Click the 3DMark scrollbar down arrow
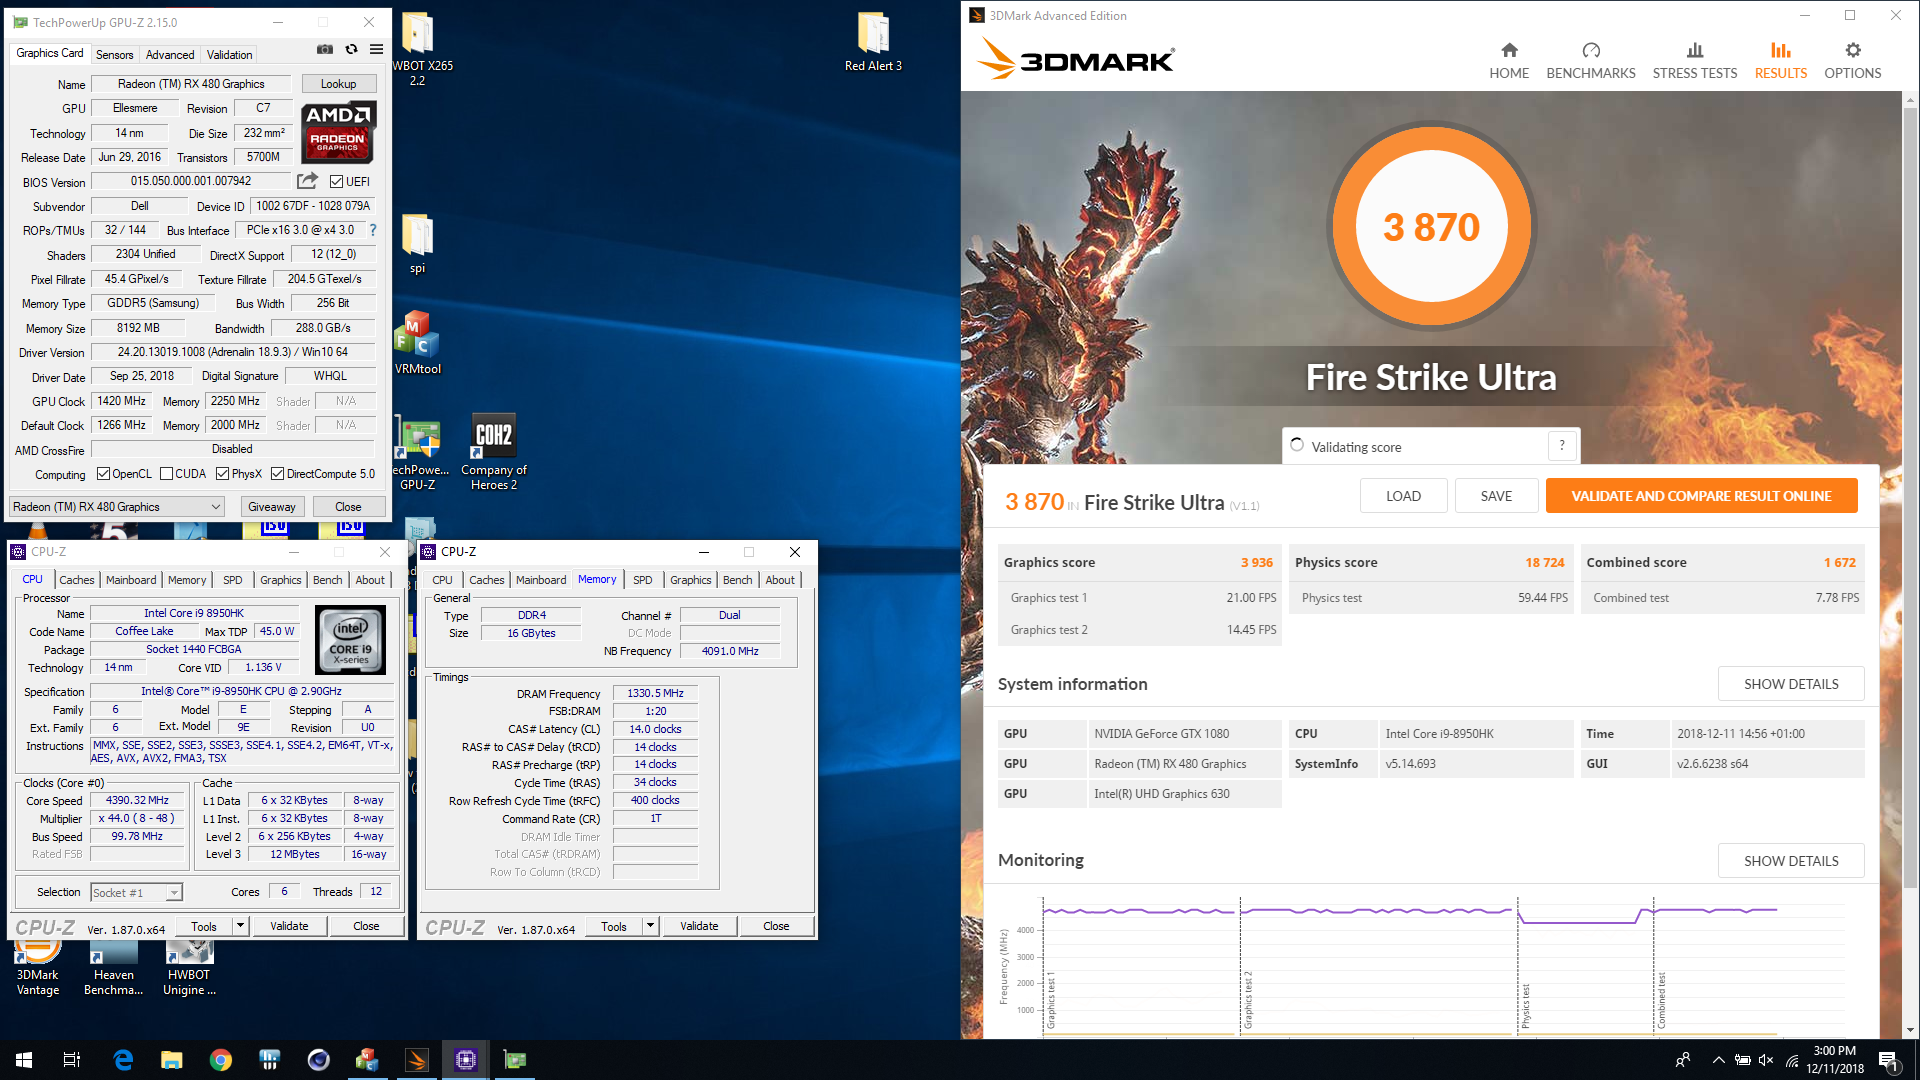This screenshot has width=1920, height=1080. coord(1910,1030)
